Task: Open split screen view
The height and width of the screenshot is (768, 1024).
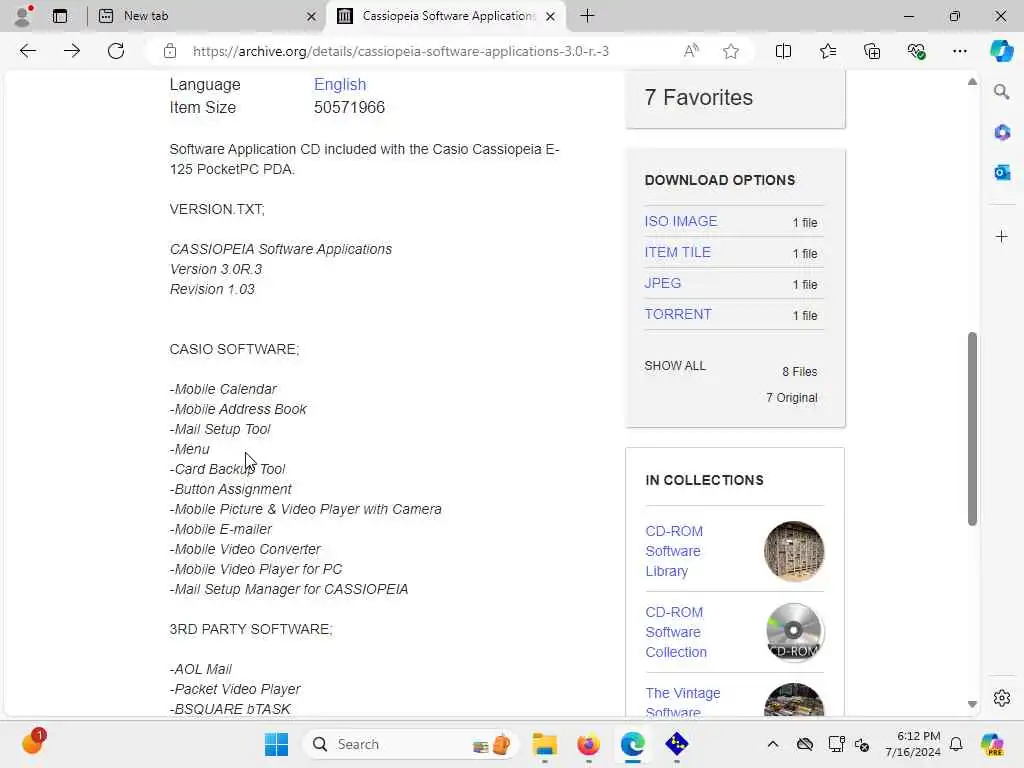Action: pos(783,51)
